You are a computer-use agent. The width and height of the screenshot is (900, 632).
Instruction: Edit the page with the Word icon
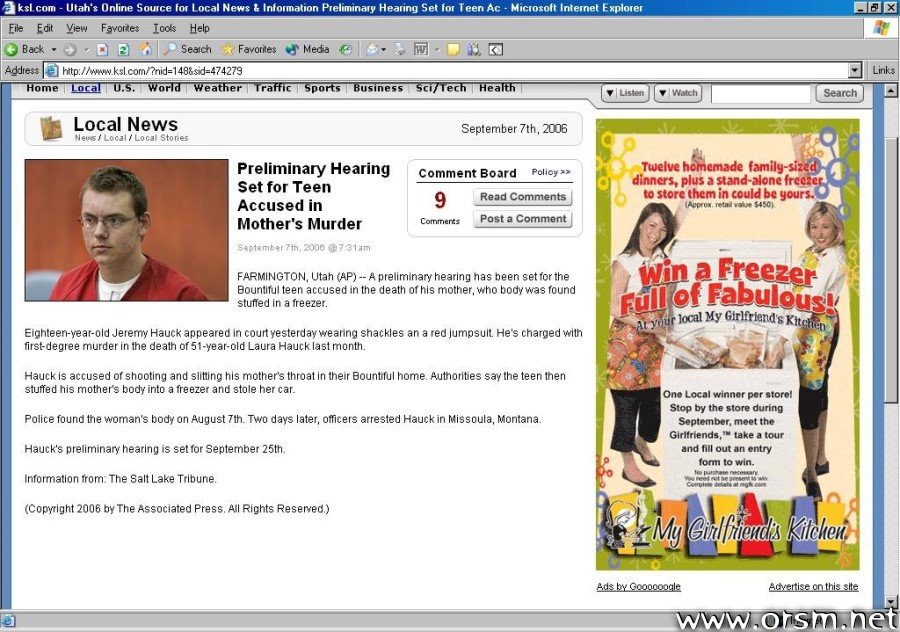coord(421,50)
